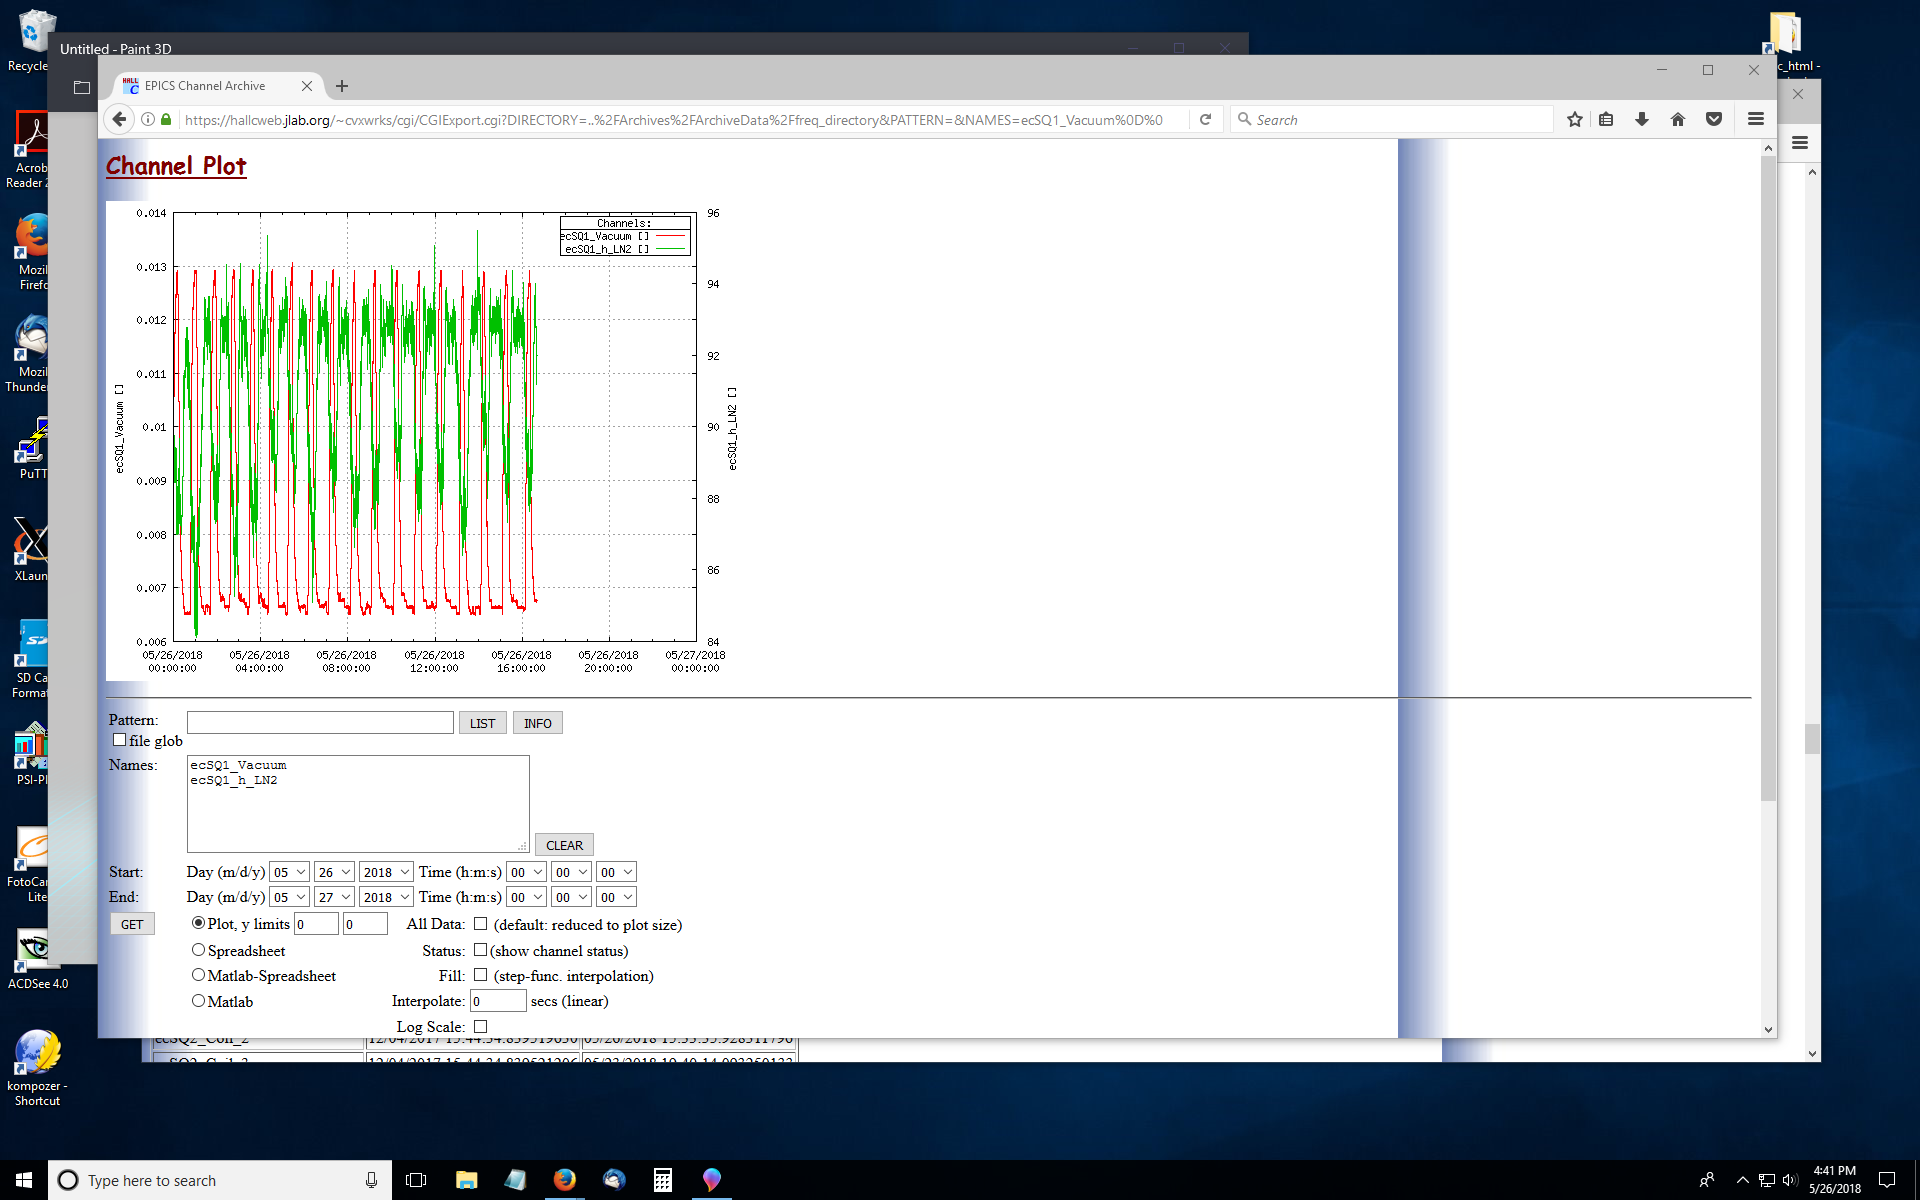Click into the Pattern input field
1920x1200 pixels.
click(320, 723)
